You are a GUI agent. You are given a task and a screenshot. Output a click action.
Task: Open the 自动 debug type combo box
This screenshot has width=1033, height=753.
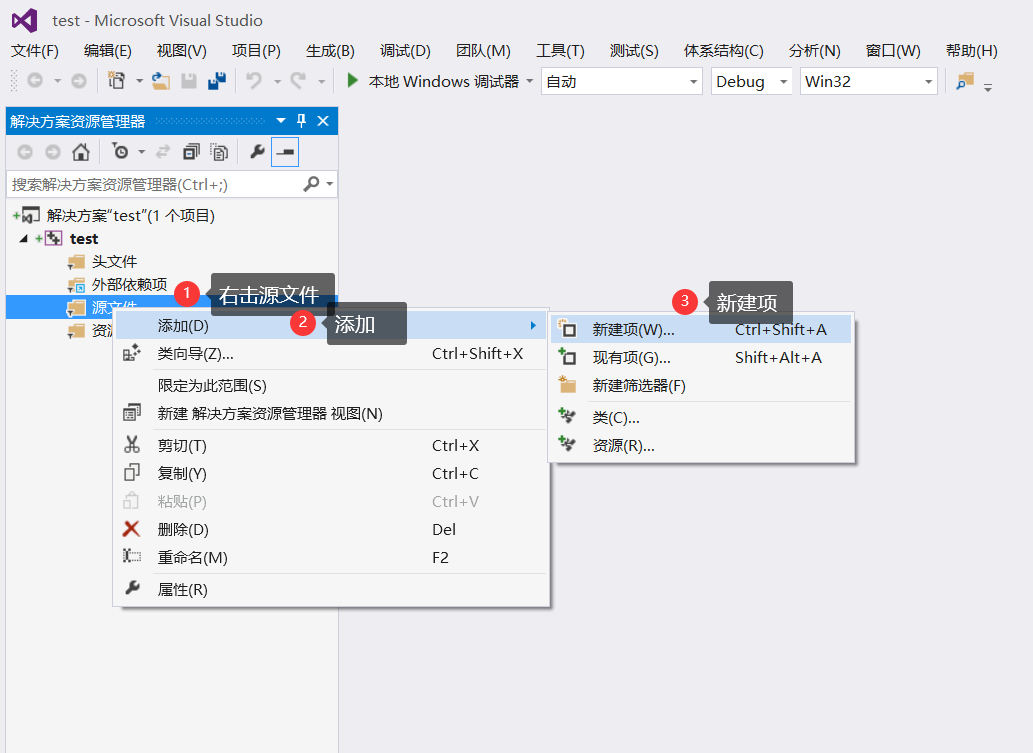pyautogui.click(x=621, y=81)
